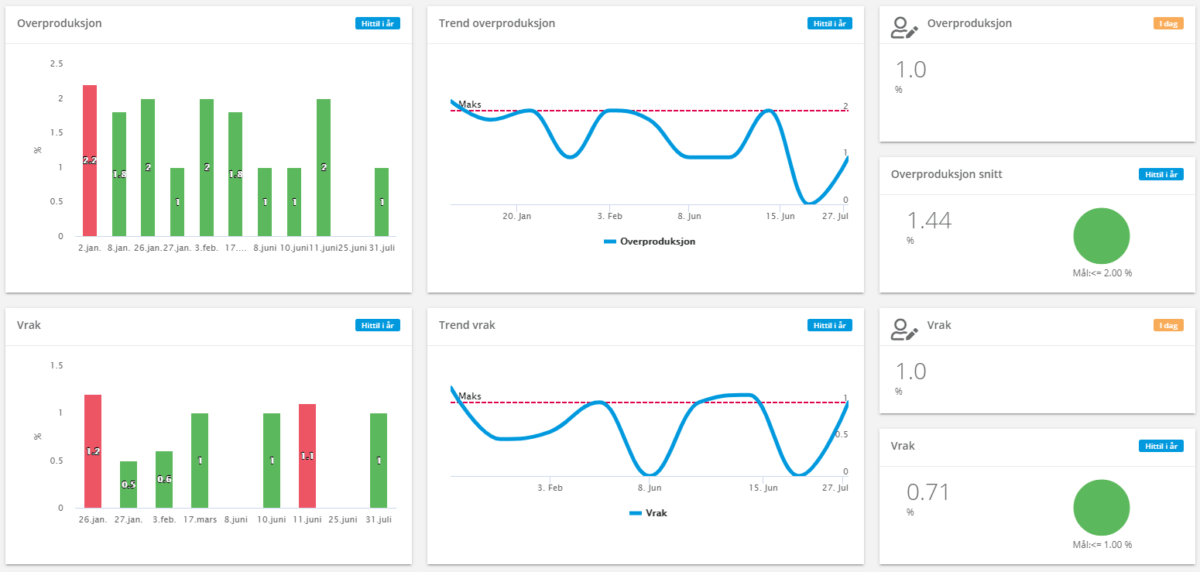Click 'Hittil i år' badge on Trend overproduksjon
This screenshot has width=1200, height=572.
pyautogui.click(x=830, y=23)
